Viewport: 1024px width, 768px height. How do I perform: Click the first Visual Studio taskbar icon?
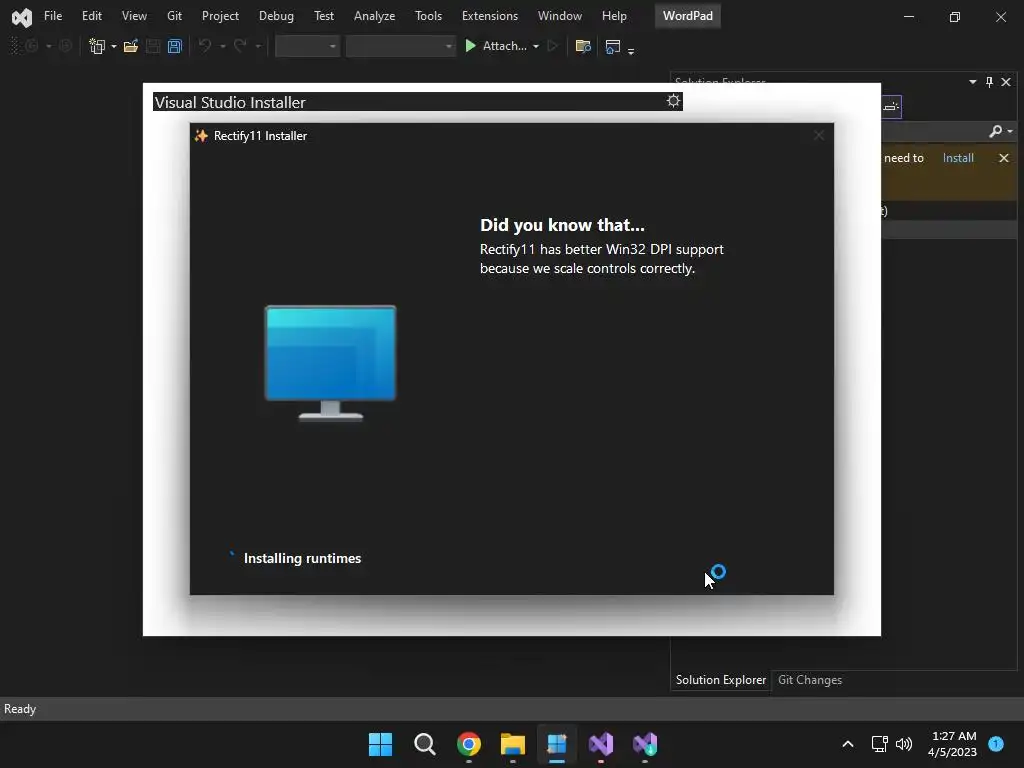tap(601, 744)
